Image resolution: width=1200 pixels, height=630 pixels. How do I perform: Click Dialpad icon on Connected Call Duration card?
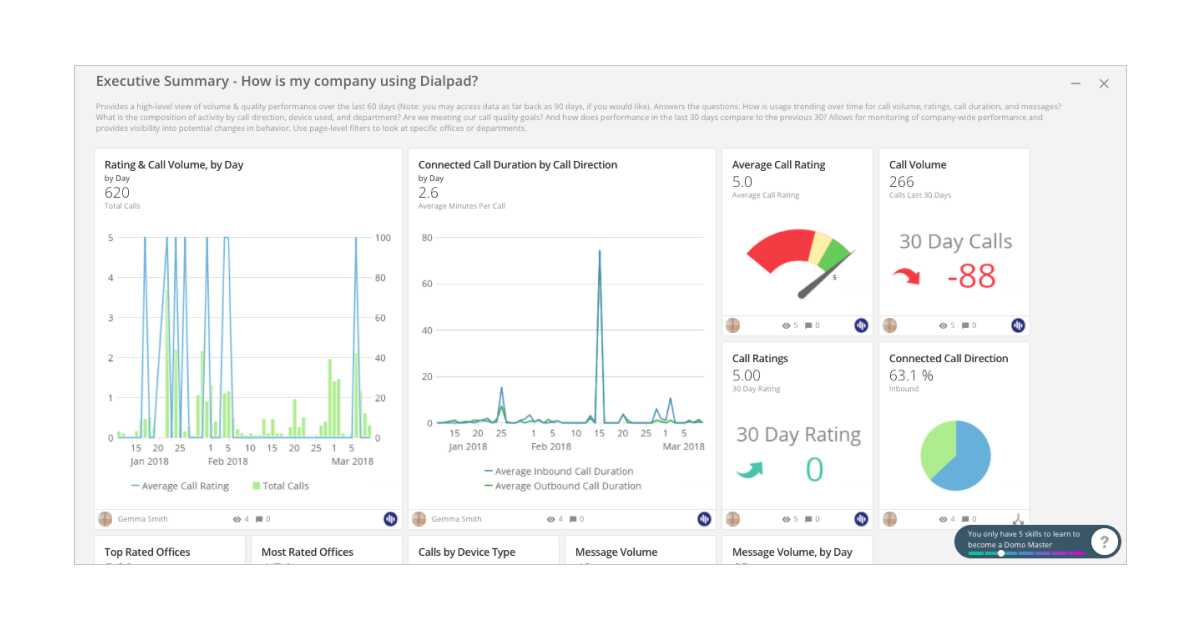[x=705, y=519]
